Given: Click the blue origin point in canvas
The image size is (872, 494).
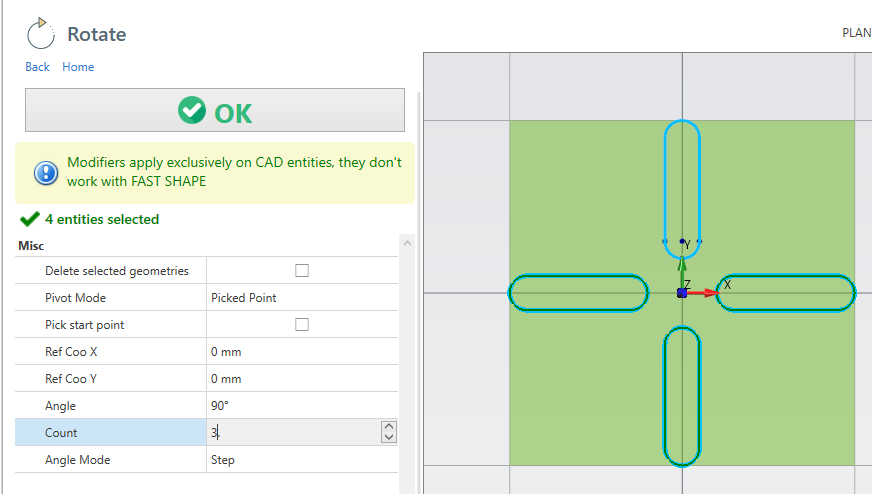Looking at the screenshot, I should [x=682, y=293].
